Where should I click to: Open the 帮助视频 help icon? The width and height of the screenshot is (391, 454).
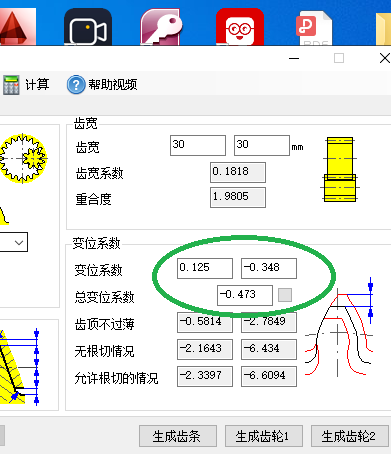click(76, 85)
